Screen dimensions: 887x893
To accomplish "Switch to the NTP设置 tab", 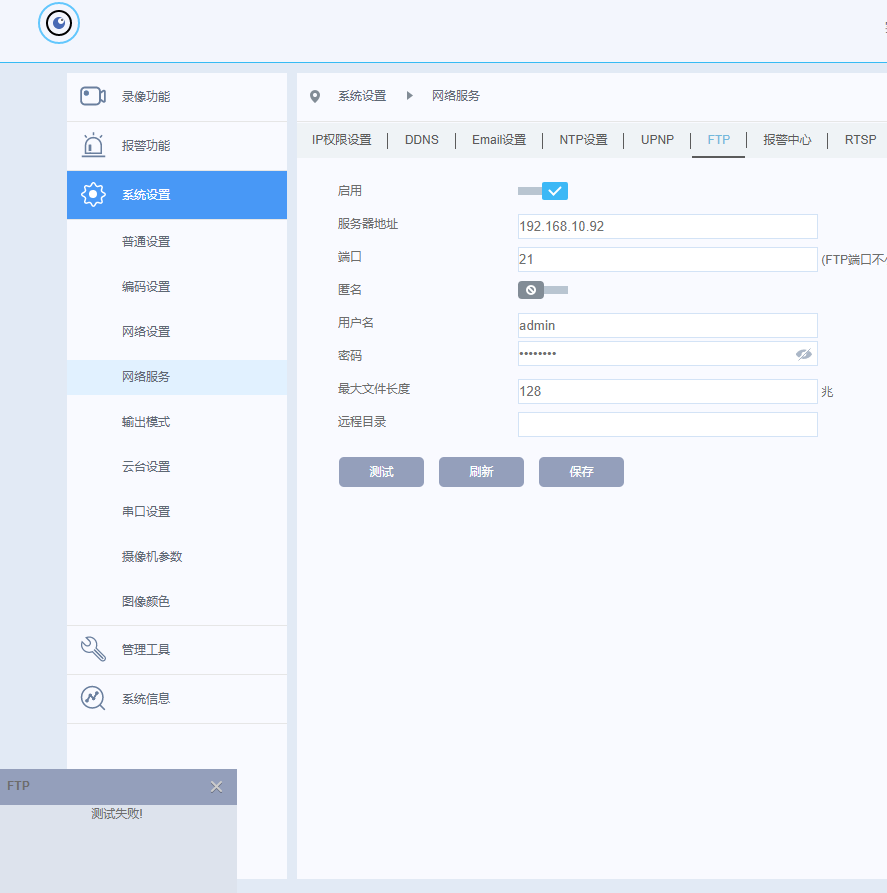I will click(583, 140).
